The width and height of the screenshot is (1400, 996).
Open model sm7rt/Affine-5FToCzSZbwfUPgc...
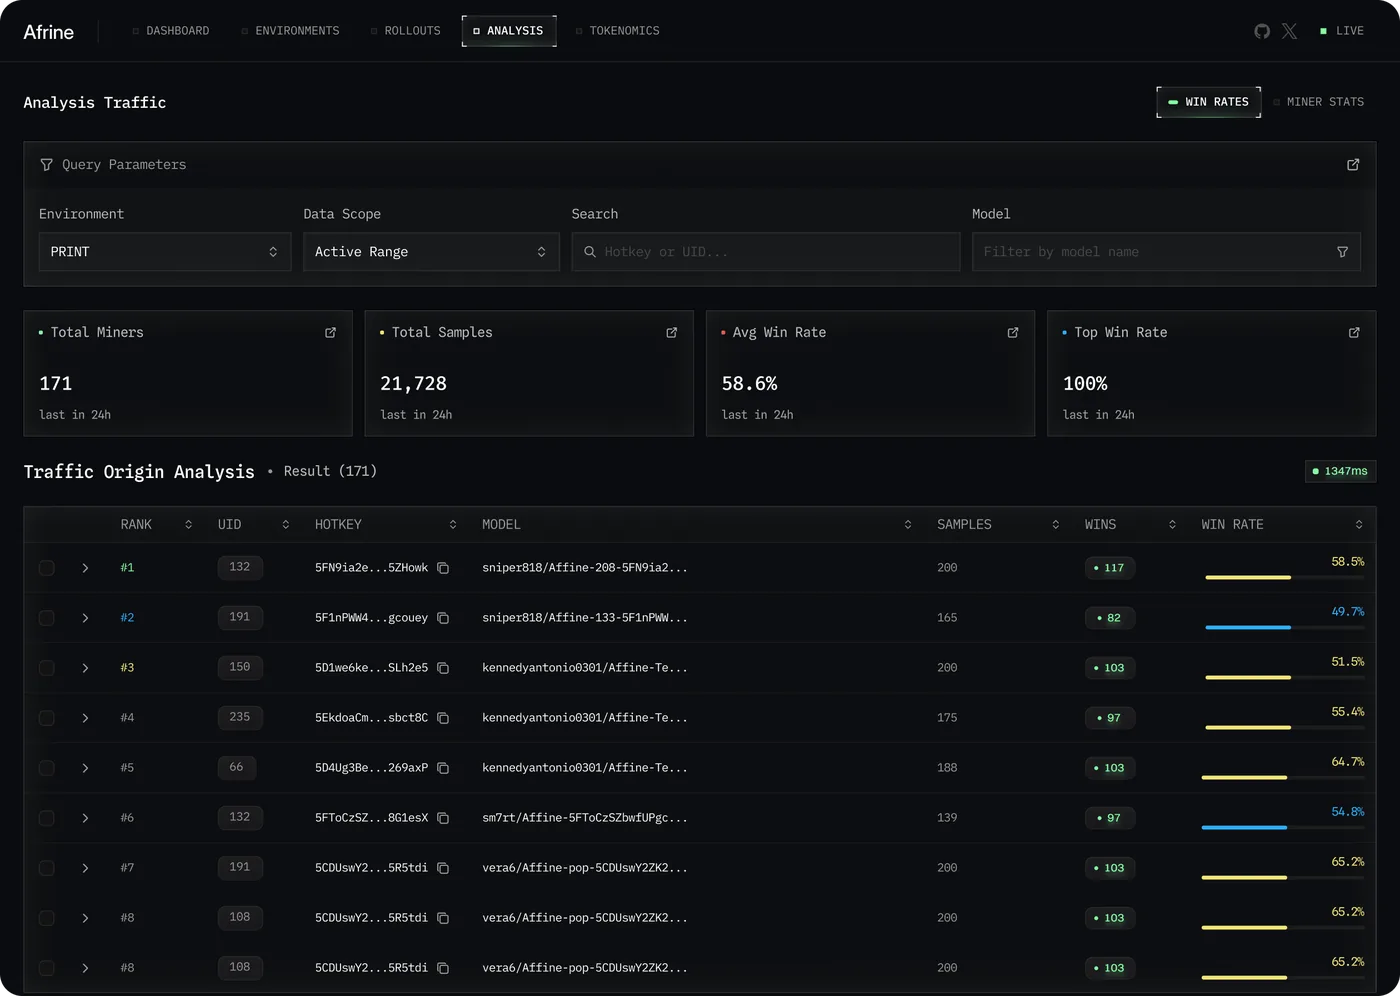click(x=585, y=818)
